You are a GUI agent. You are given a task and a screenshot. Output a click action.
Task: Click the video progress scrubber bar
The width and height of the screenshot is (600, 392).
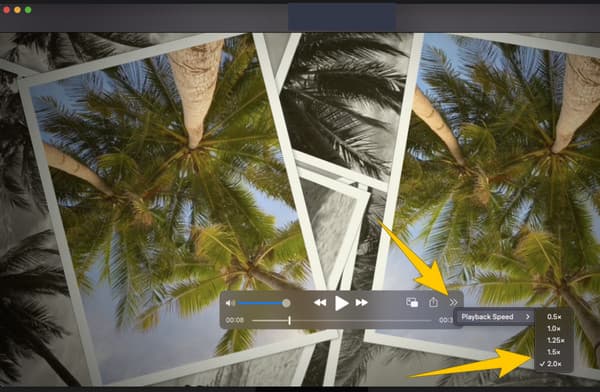click(342, 320)
